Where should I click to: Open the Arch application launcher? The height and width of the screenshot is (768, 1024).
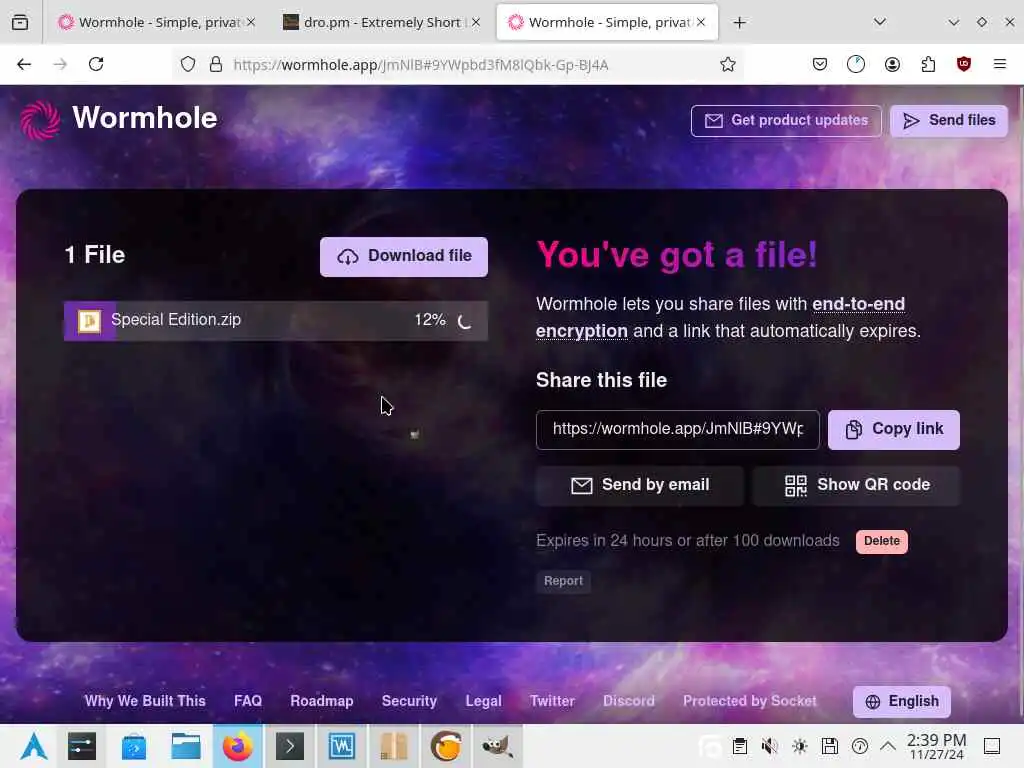click(x=34, y=746)
